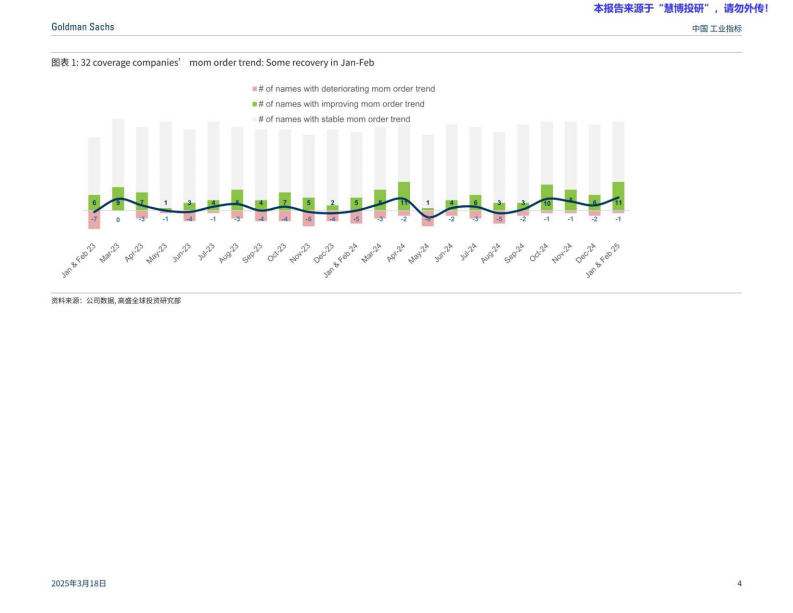Select the 'deteriorating mom order trend' legend label

click(x=346, y=89)
